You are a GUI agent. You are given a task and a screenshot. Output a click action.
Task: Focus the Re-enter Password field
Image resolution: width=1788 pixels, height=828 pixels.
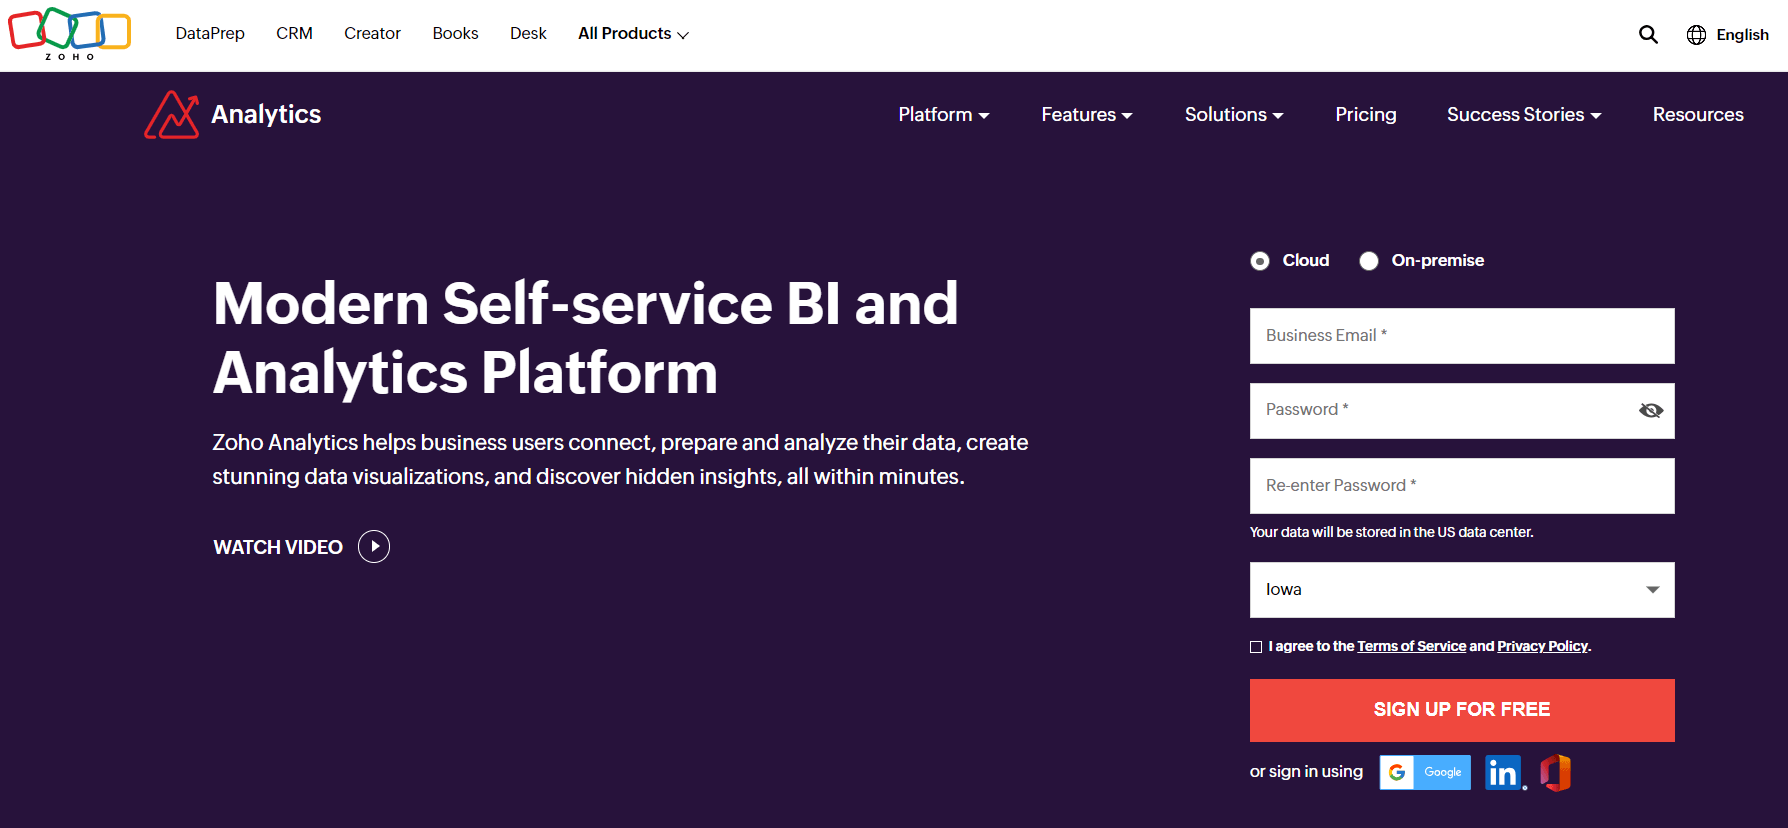(x=1462, y=486)
